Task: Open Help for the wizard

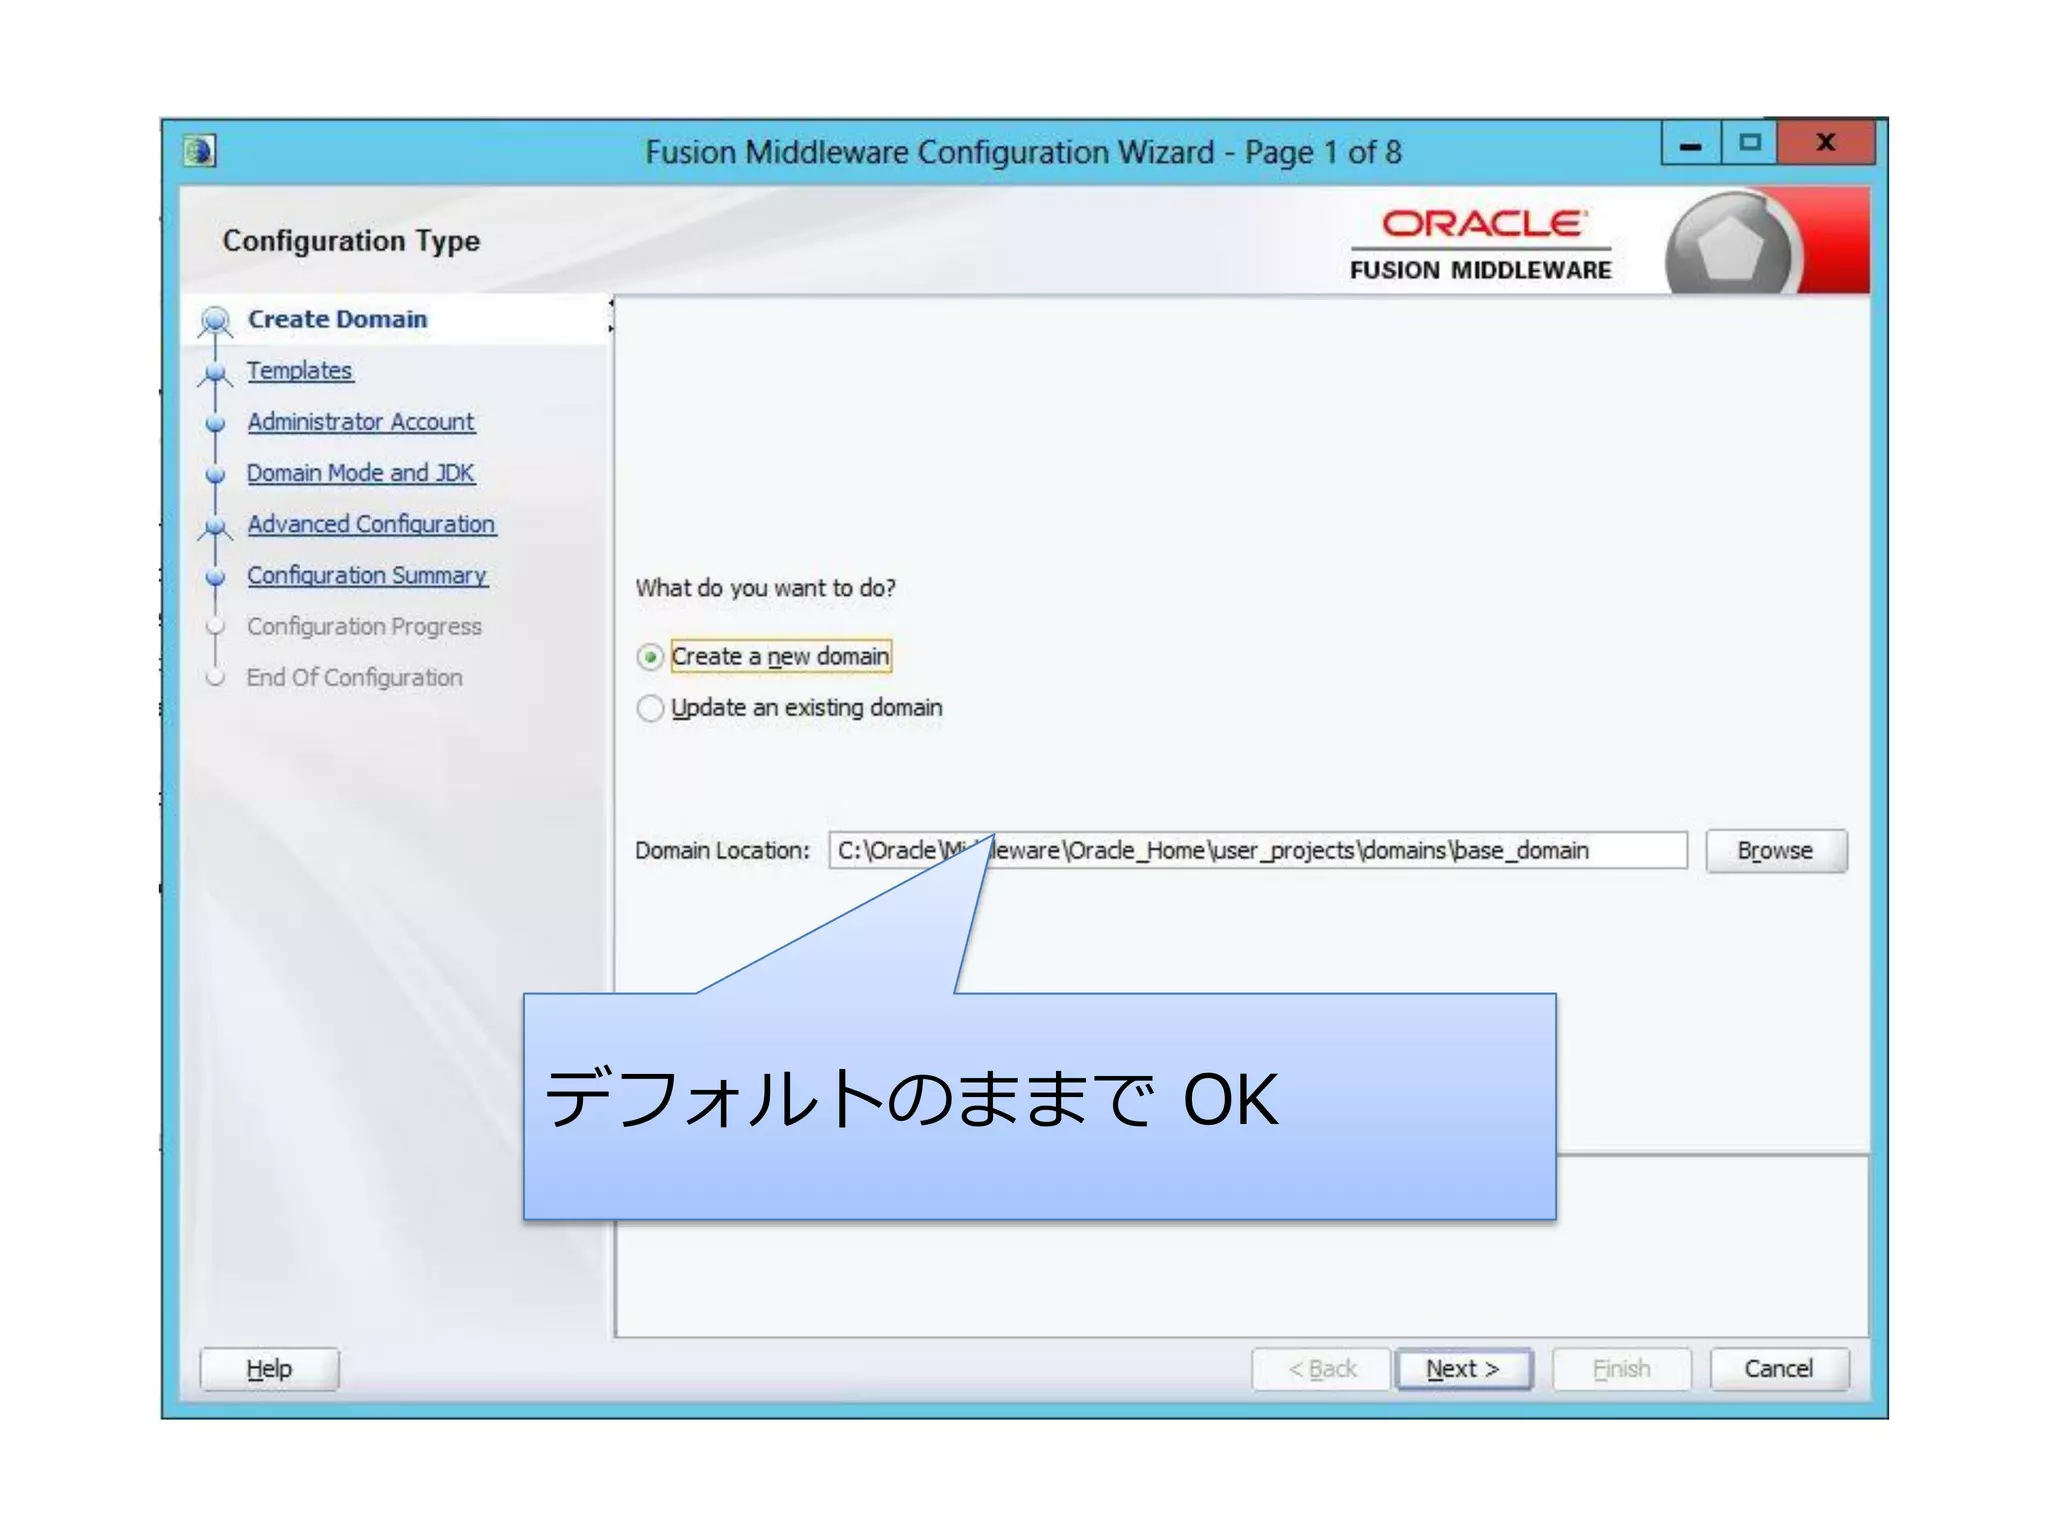Action: coord(269,1368)
